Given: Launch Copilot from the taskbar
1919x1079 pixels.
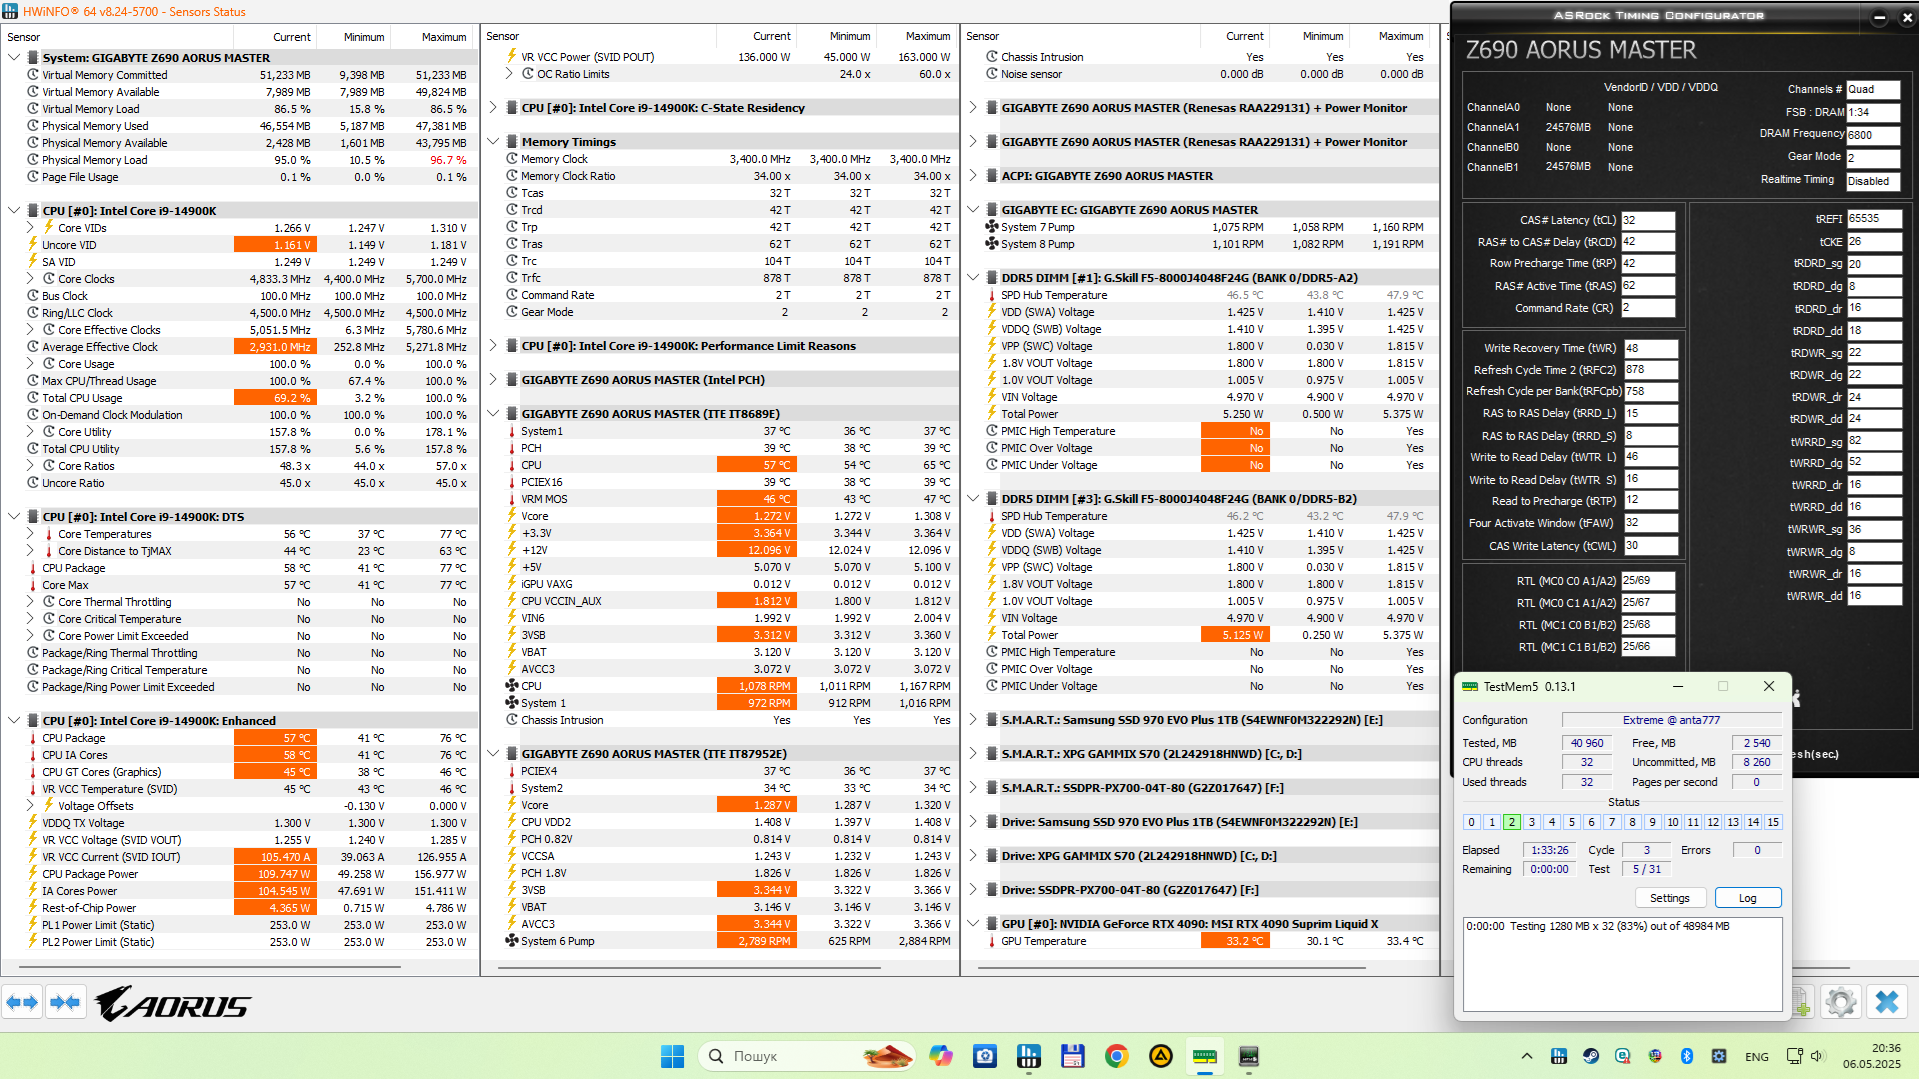Looking at the screenshot, I should click(941, 1056).
